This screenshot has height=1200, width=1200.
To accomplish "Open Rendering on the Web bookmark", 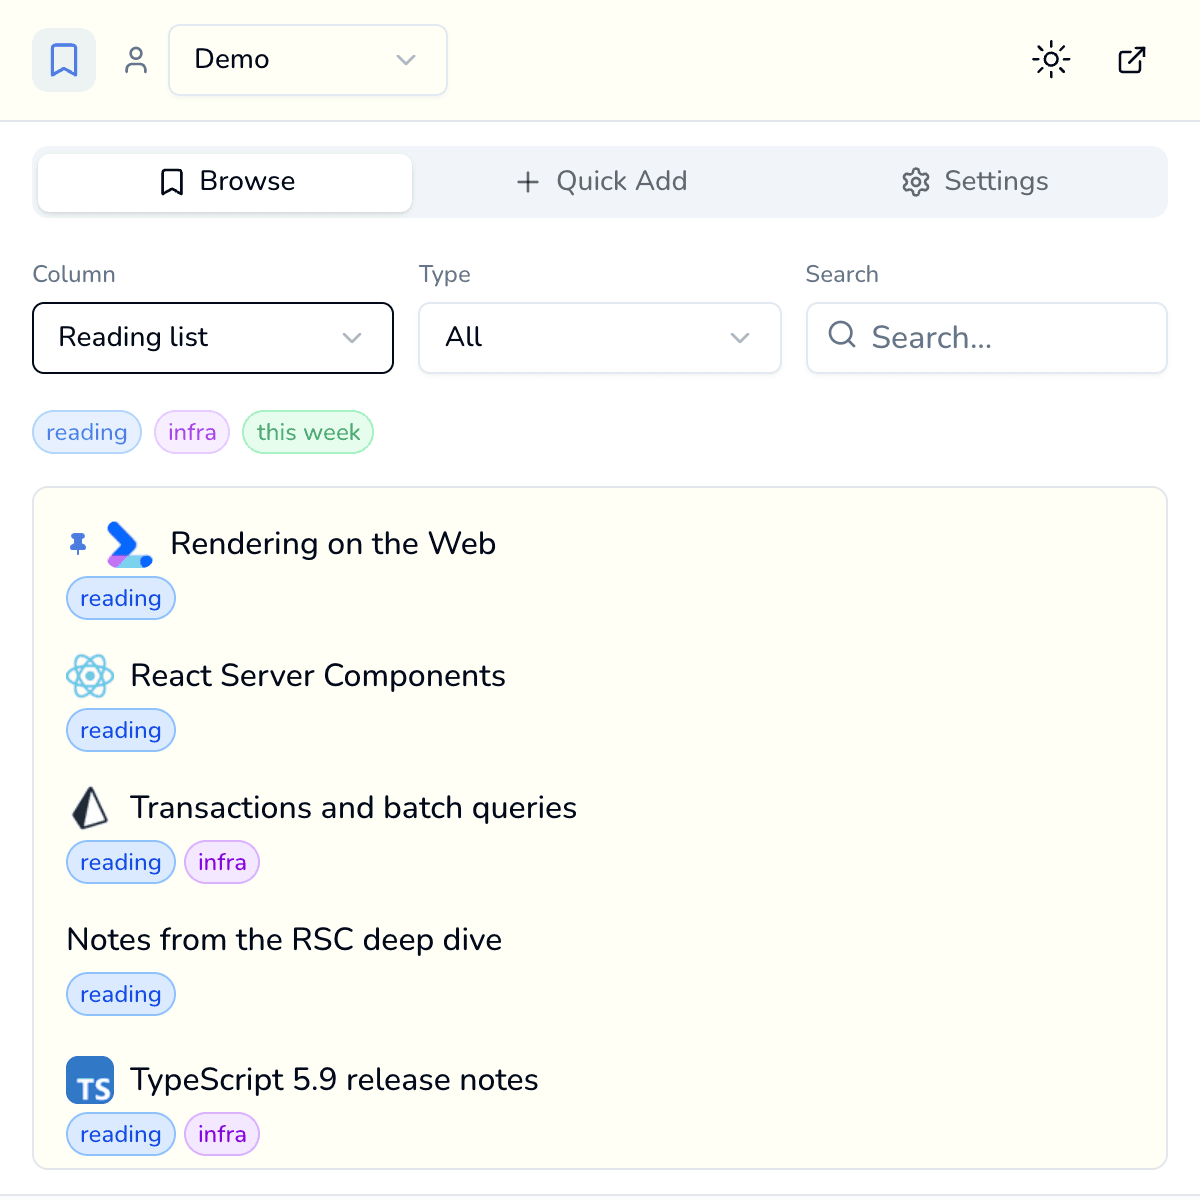I will (333, 544).
